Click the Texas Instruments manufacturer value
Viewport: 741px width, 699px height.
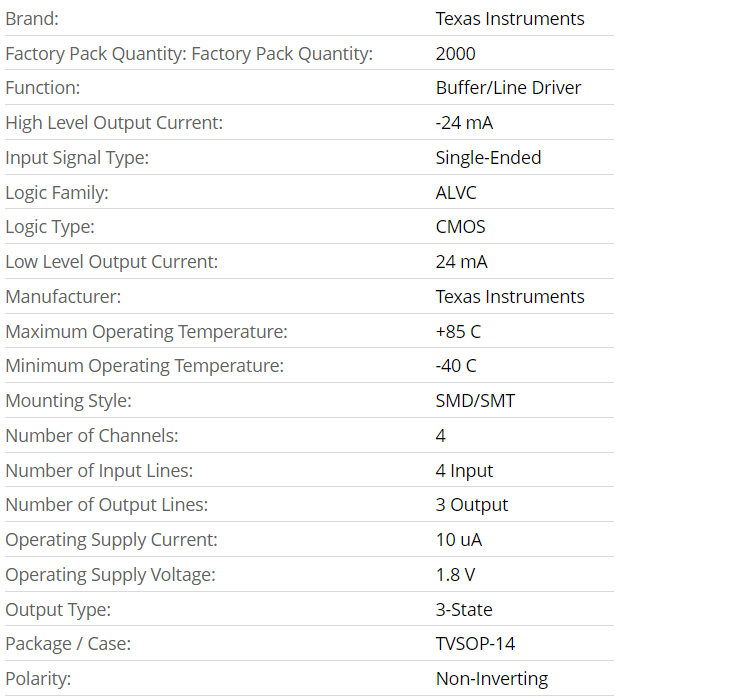point(510,297)
